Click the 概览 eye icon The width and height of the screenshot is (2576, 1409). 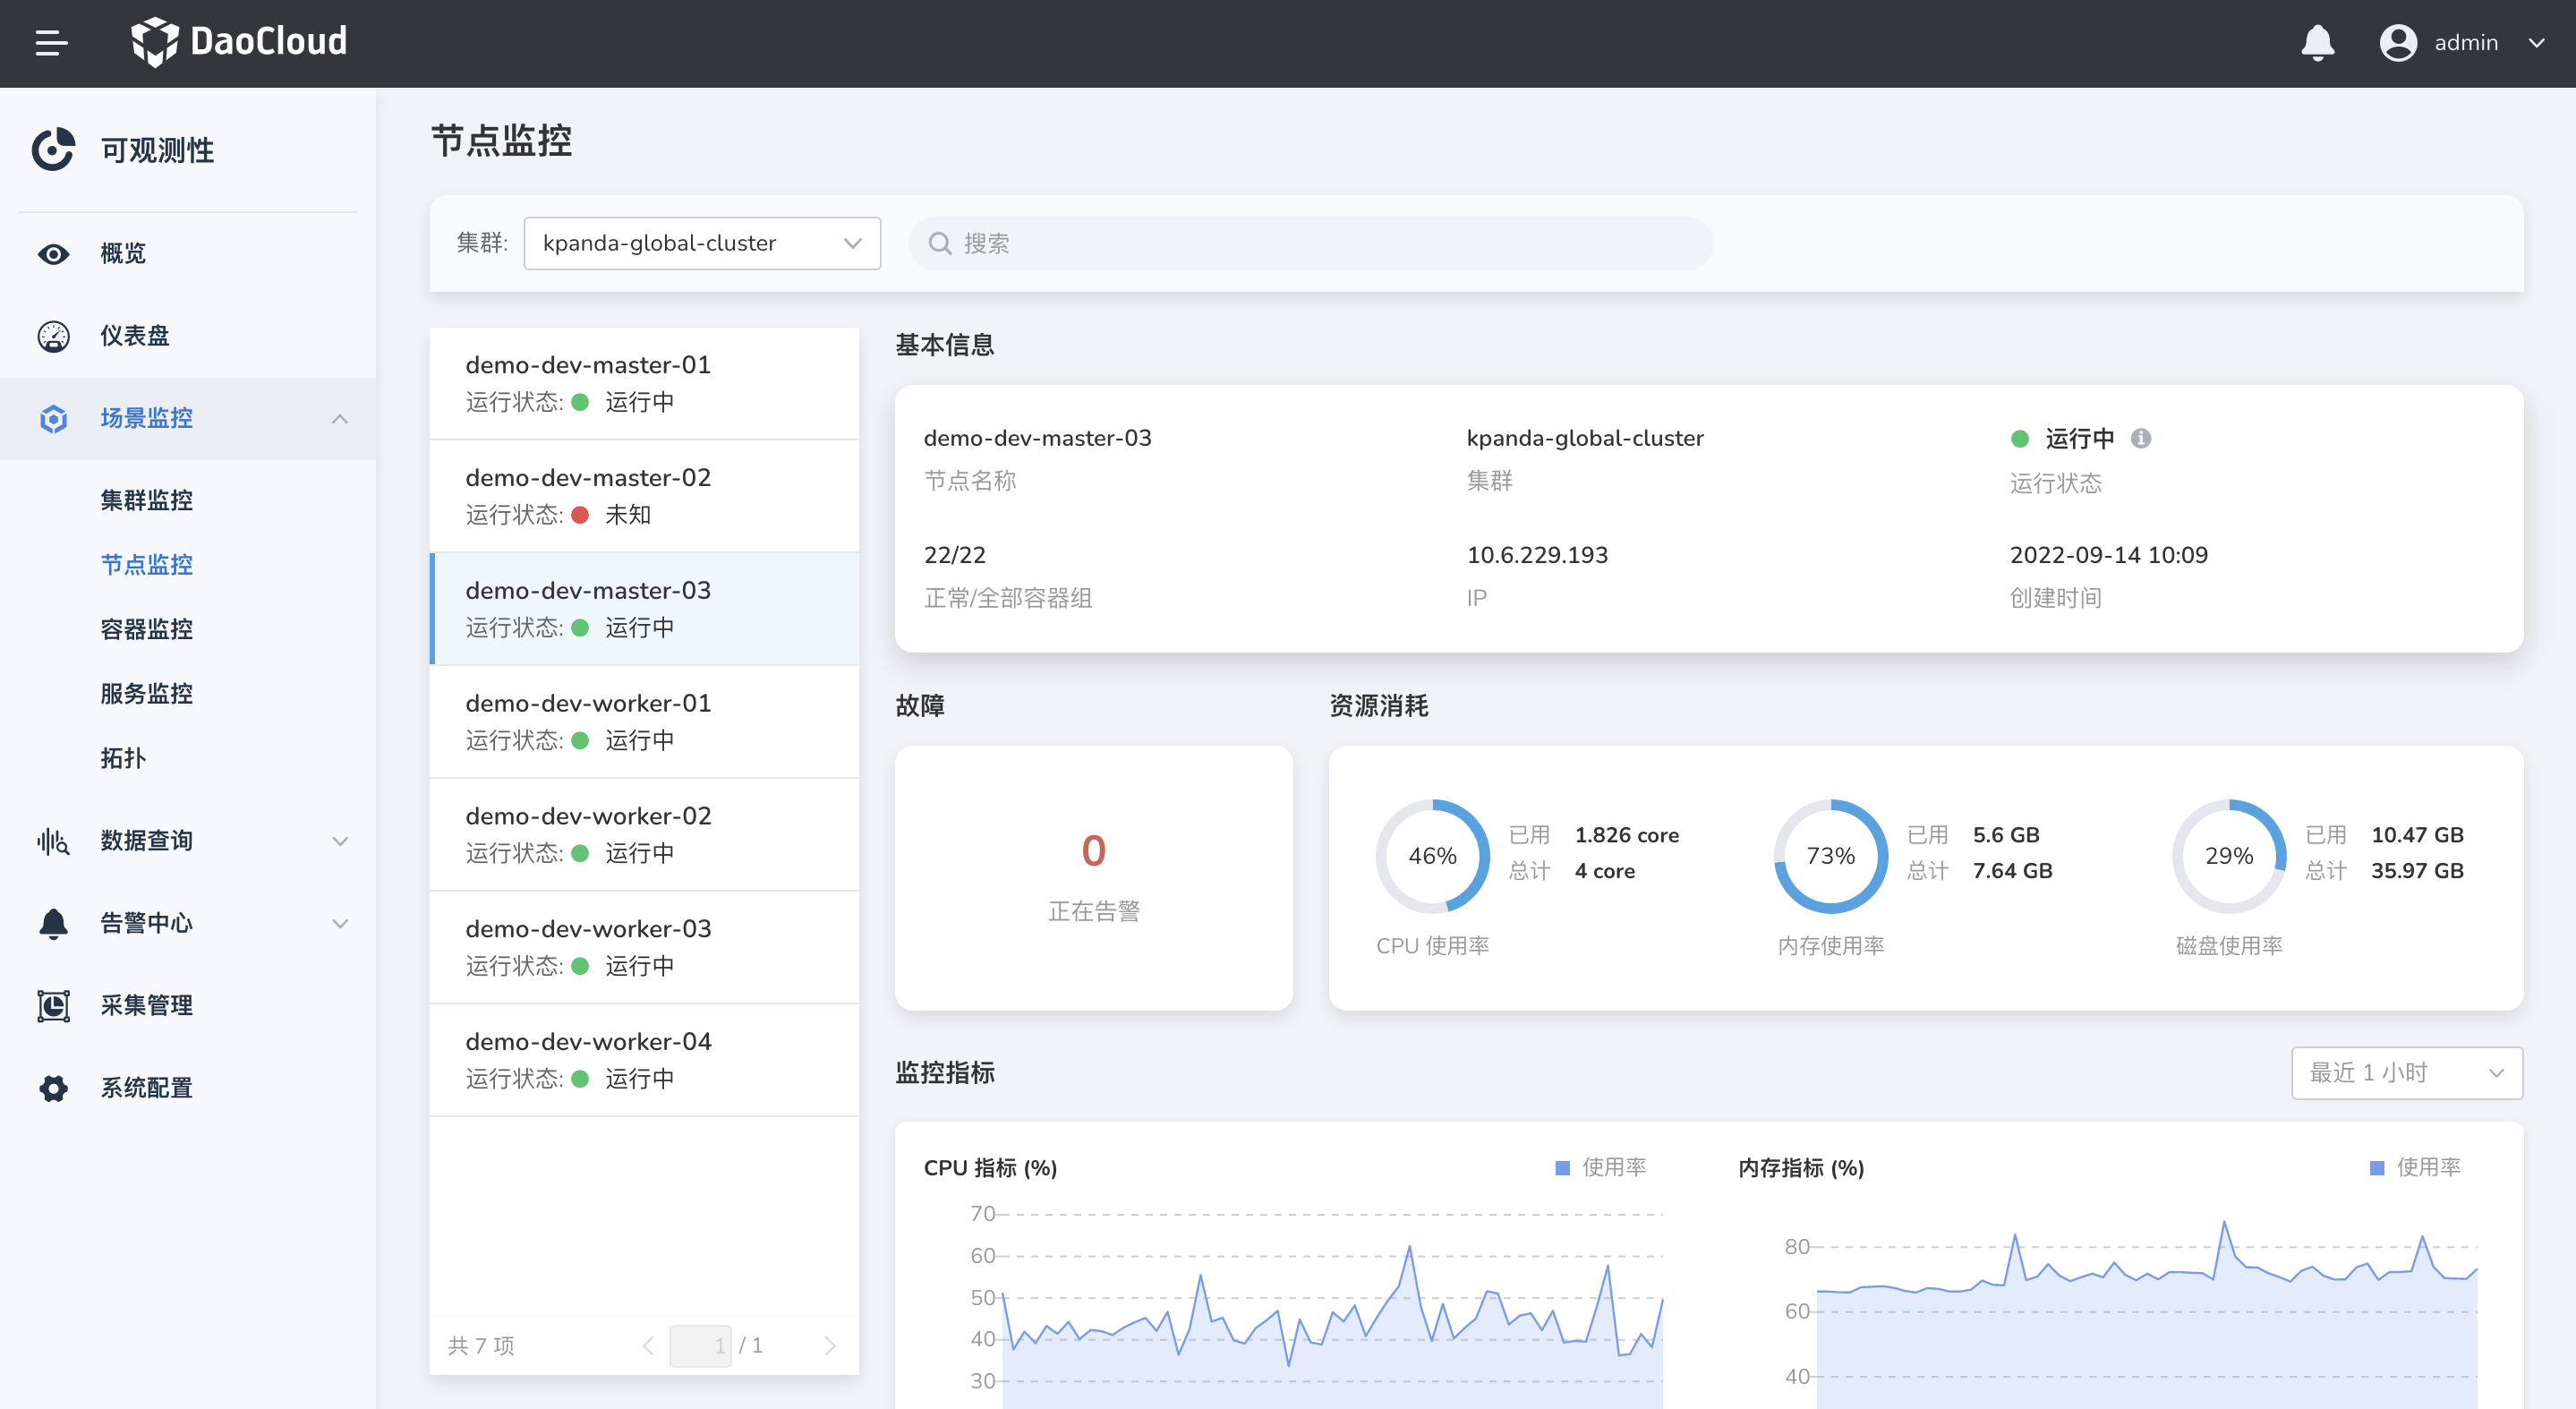click(x=53, y=254)
